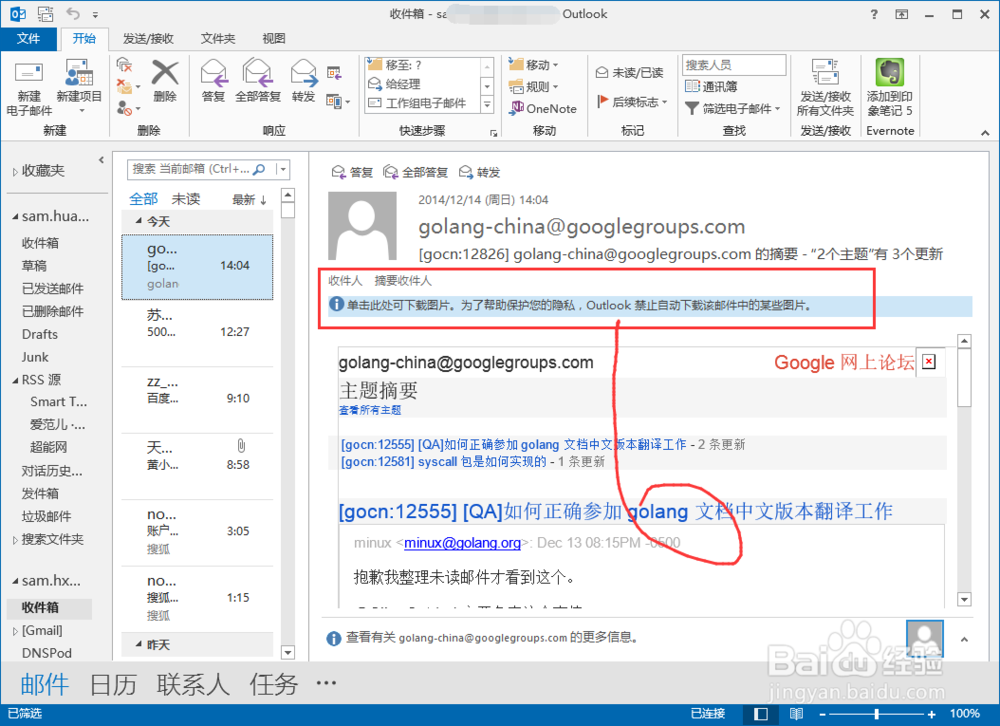This screenshot has height=726, width=1000.
Task: Collapse the Today (今天) message group
Action: (x=138, y=221)
